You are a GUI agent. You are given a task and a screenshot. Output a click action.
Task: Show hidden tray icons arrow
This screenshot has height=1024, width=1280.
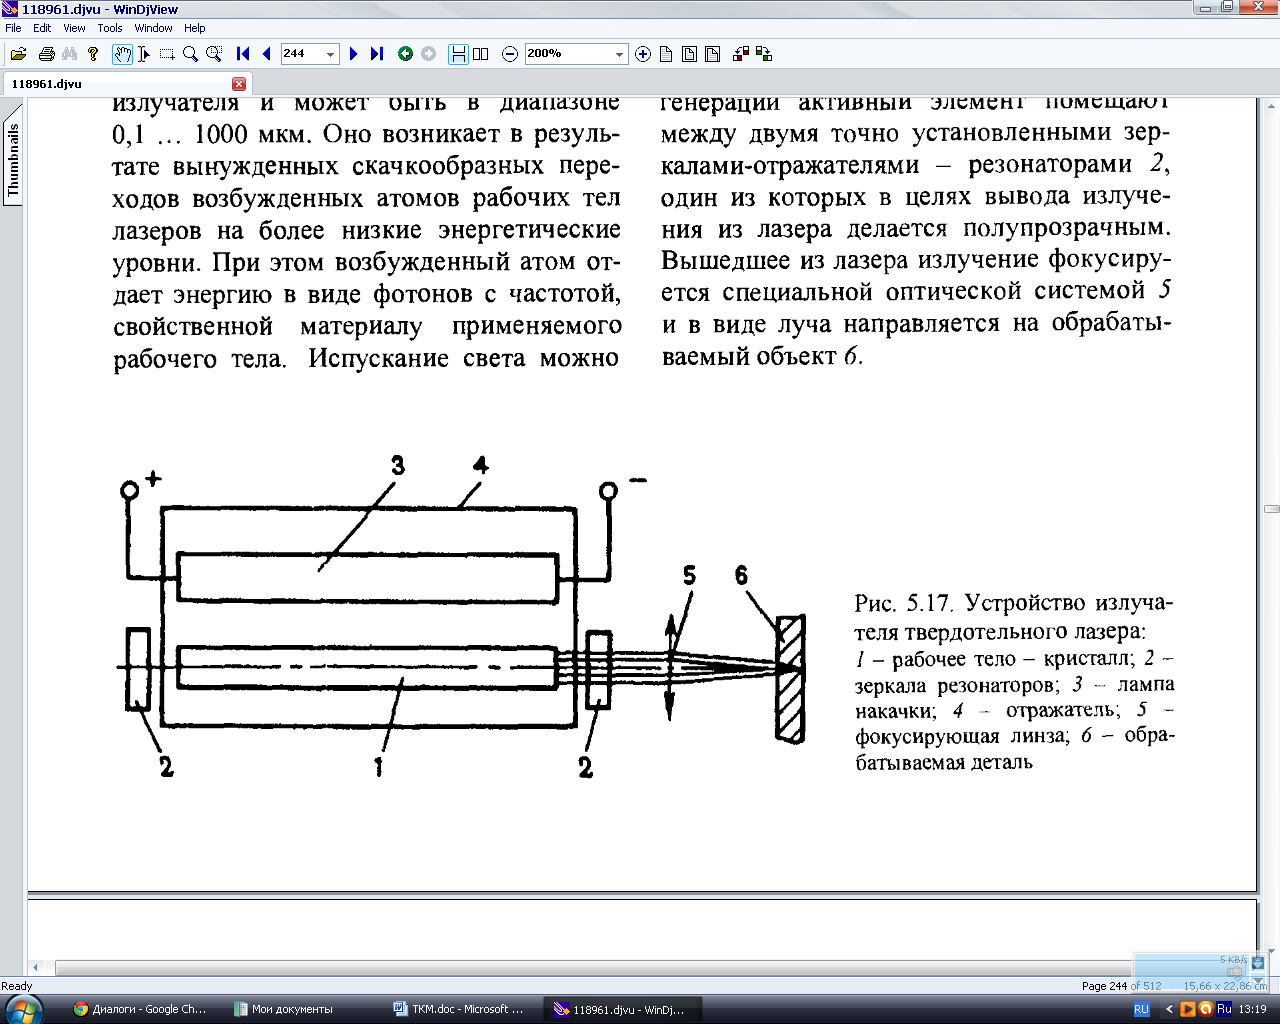[x=1171, y=1009]
